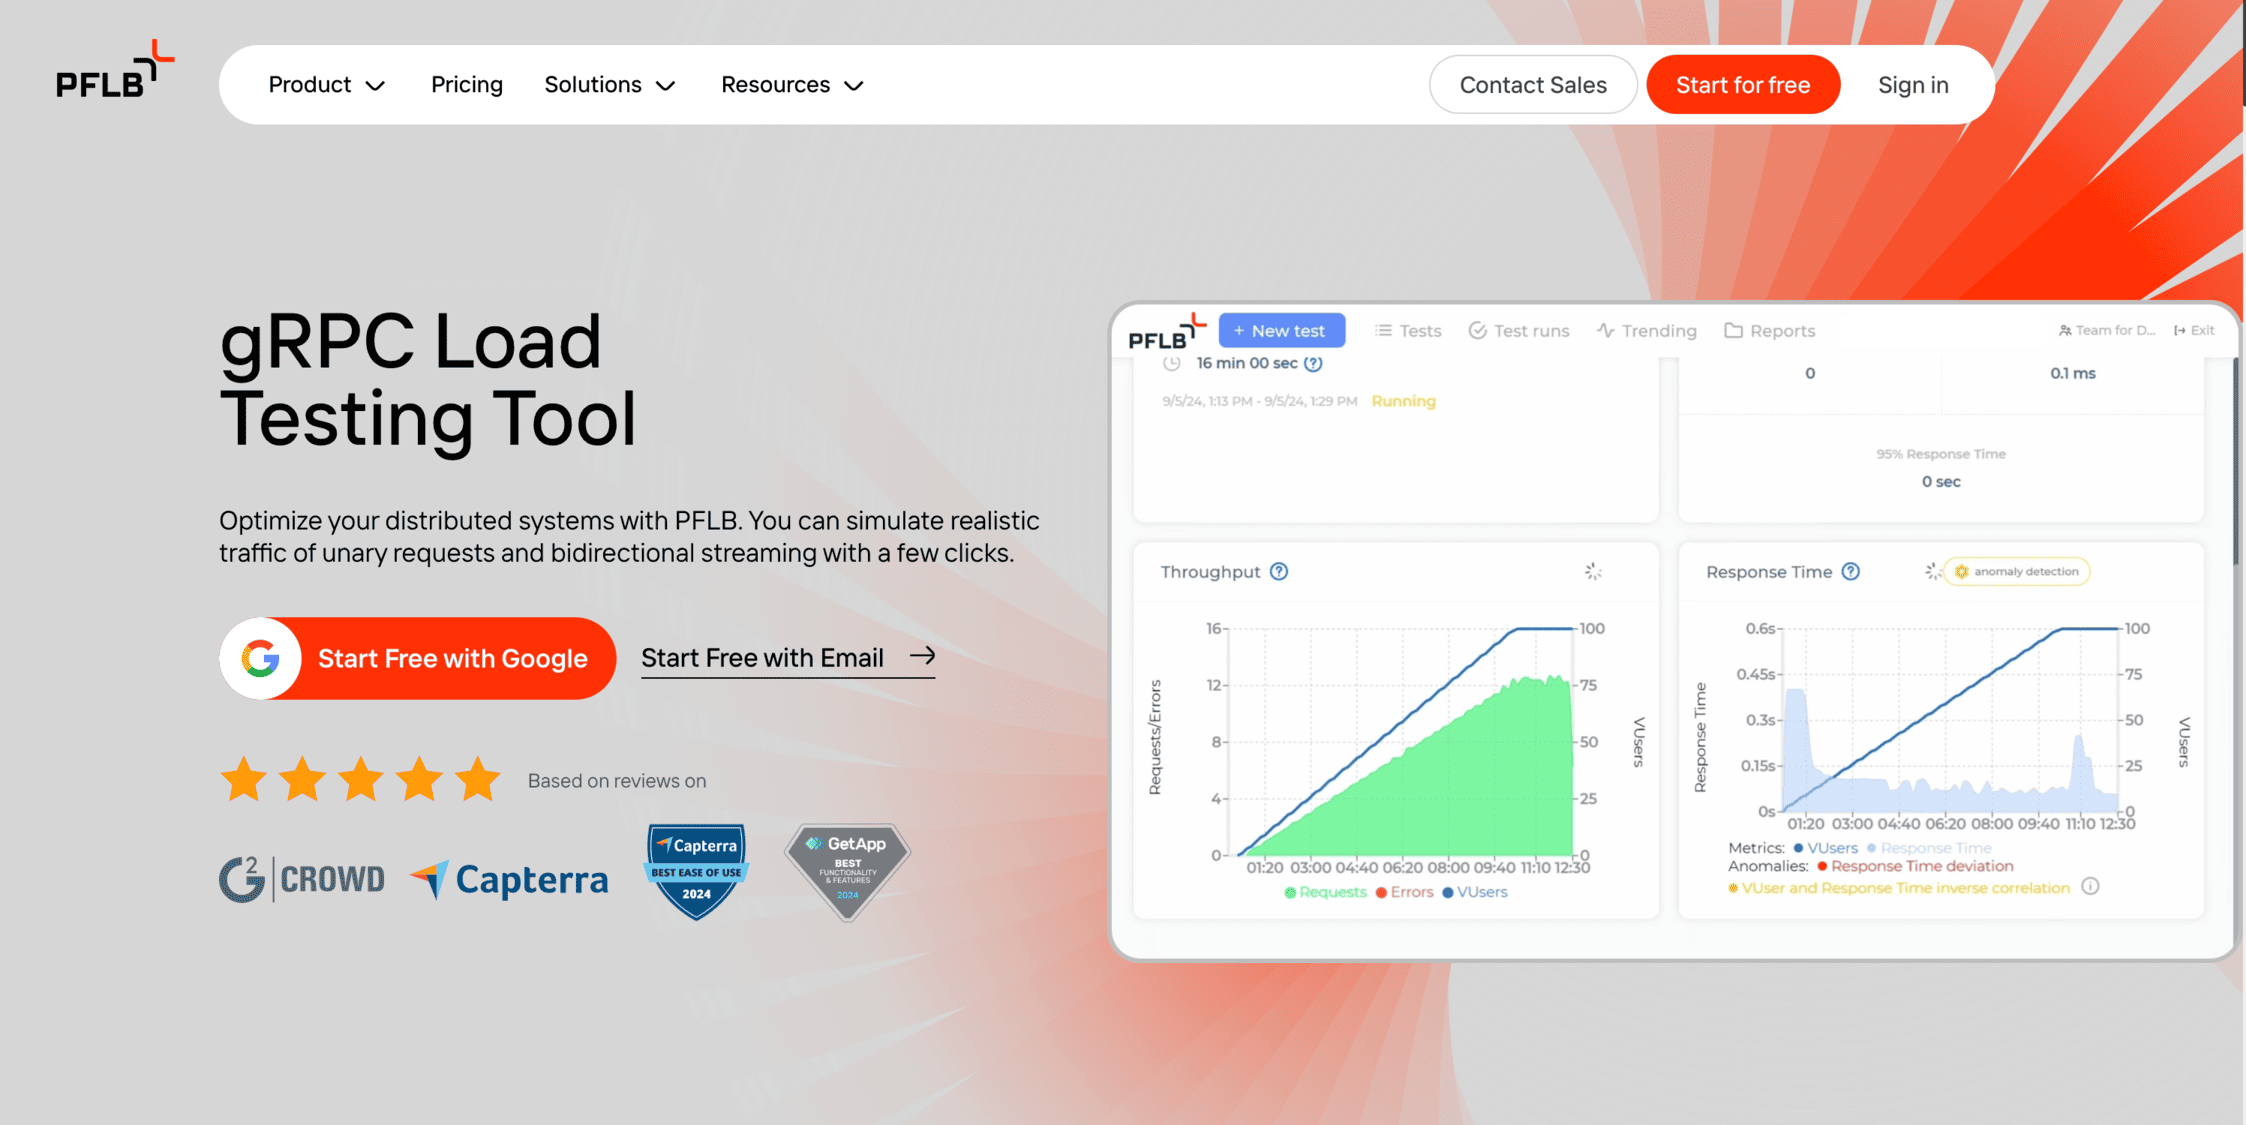Click the Start for free button

tap(1742, 85)
